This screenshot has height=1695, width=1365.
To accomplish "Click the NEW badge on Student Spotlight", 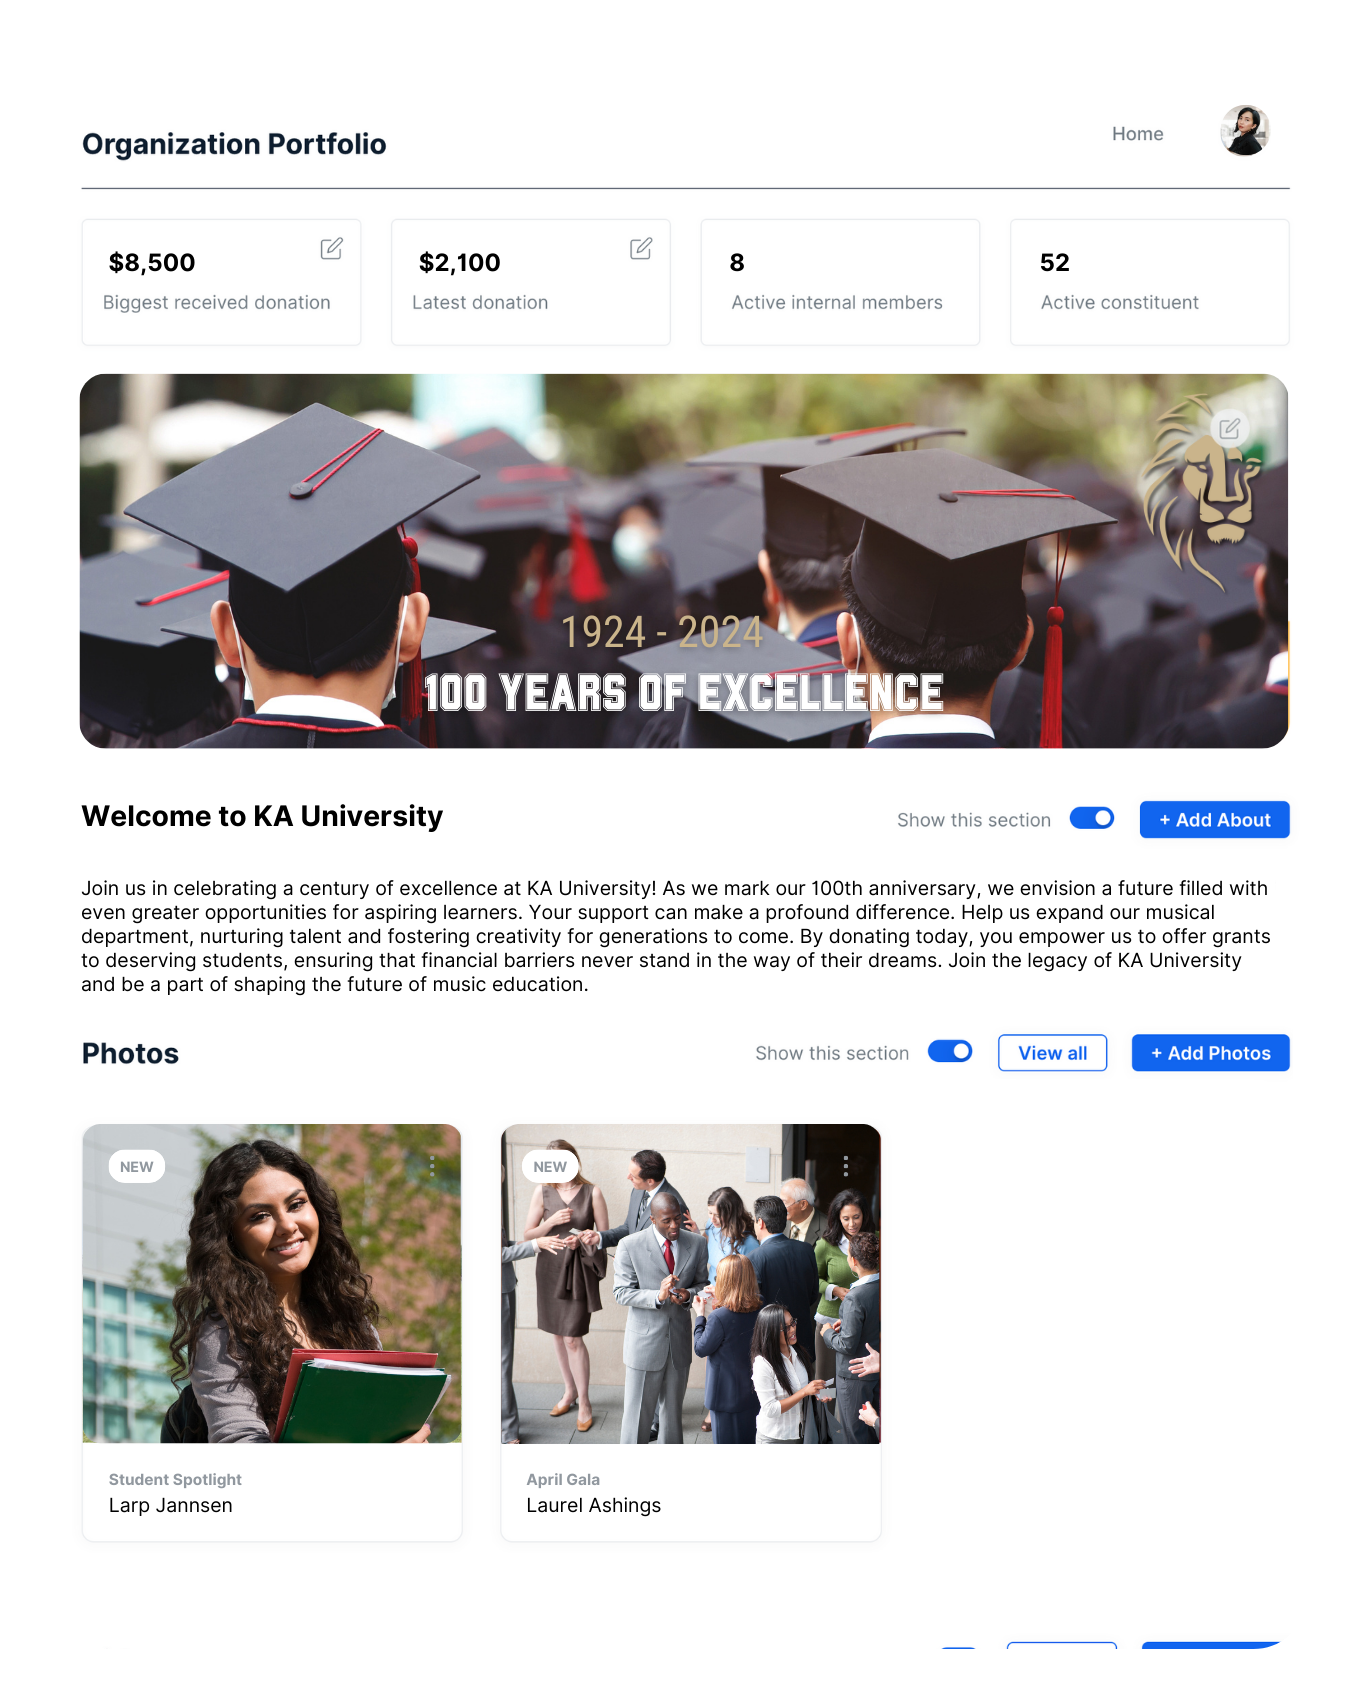I will click(x=137, y=1167).
